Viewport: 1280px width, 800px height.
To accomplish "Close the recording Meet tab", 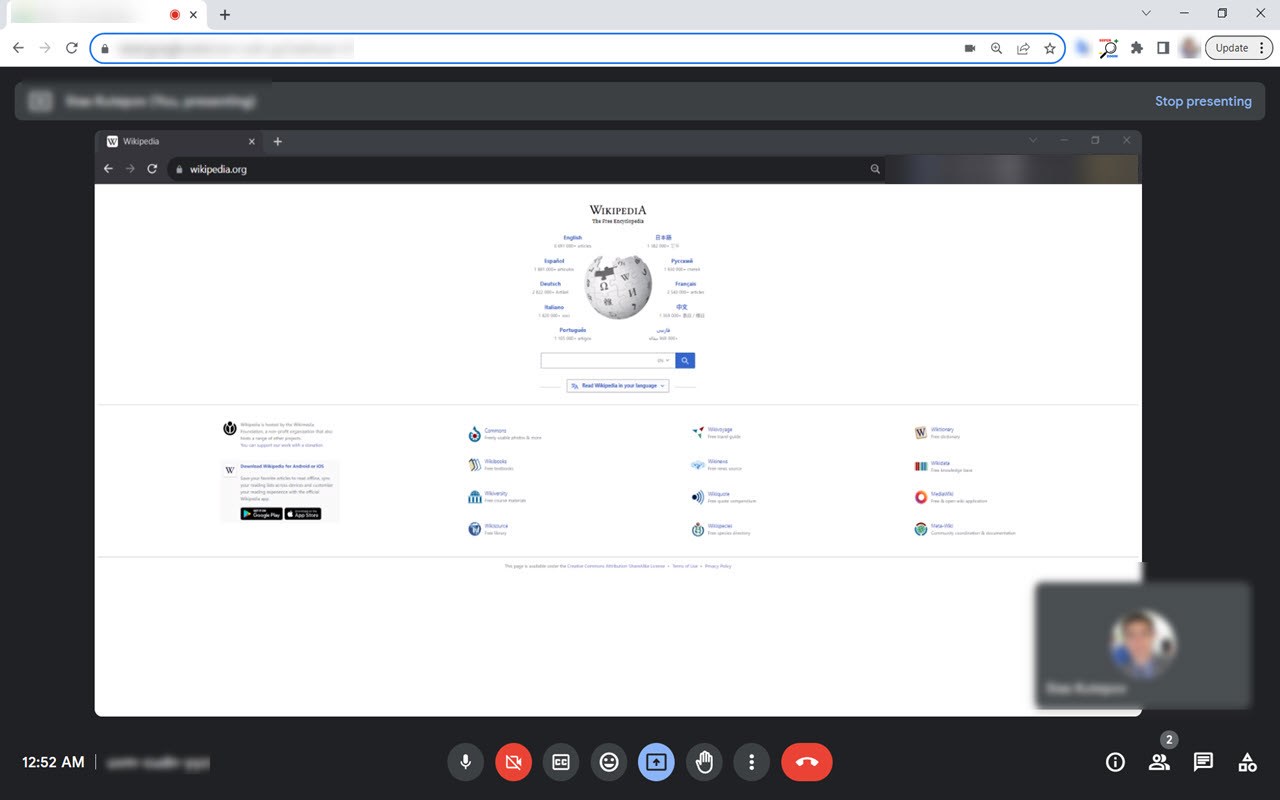I will (193, 15).
